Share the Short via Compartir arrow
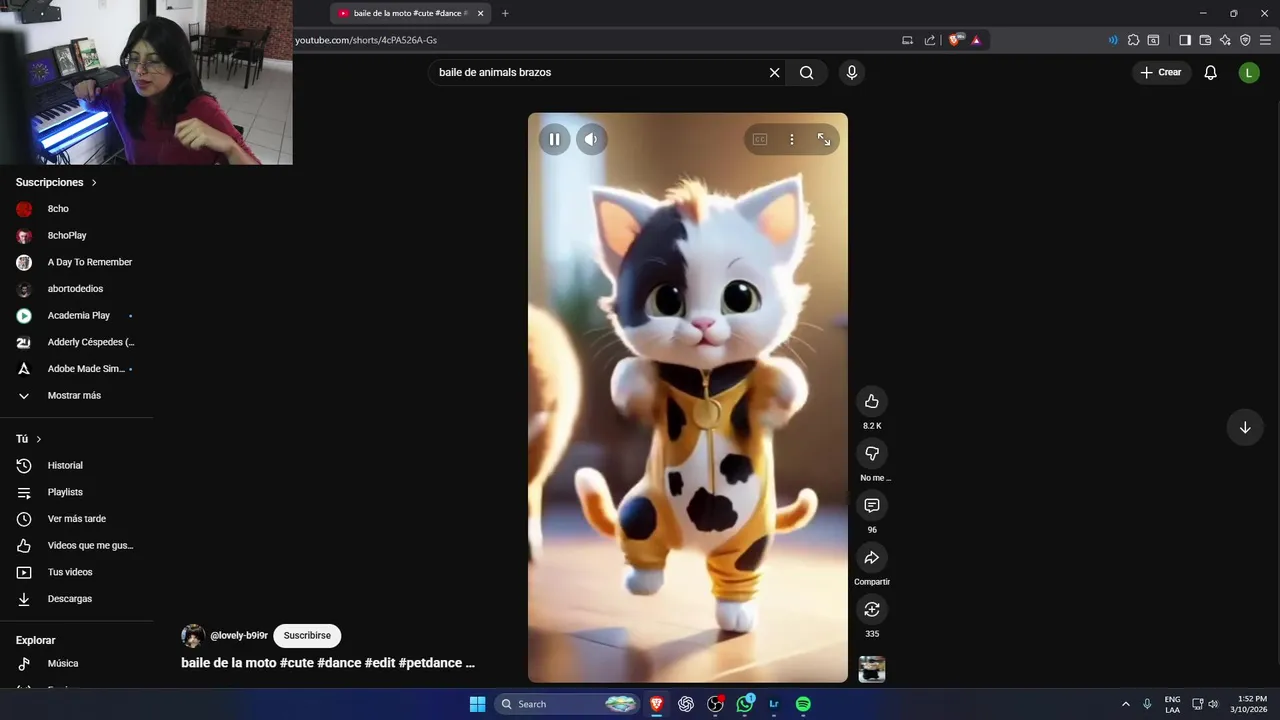 coord(872,557)
